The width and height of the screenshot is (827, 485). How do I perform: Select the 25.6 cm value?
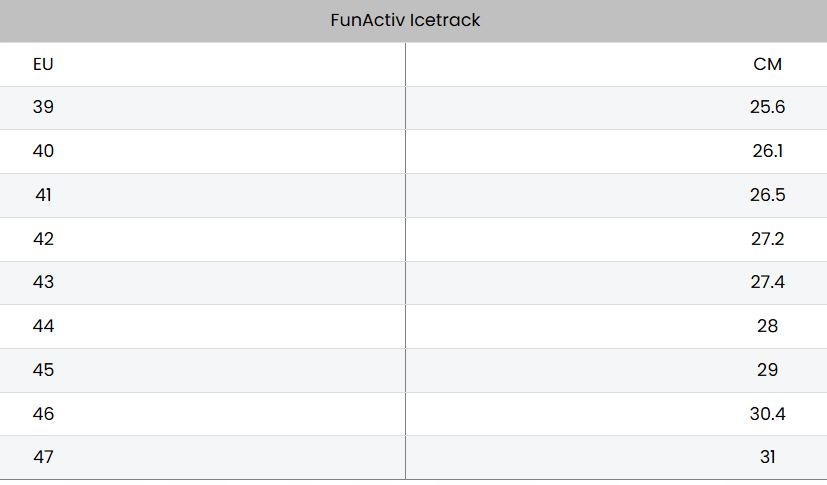[767, 107]
